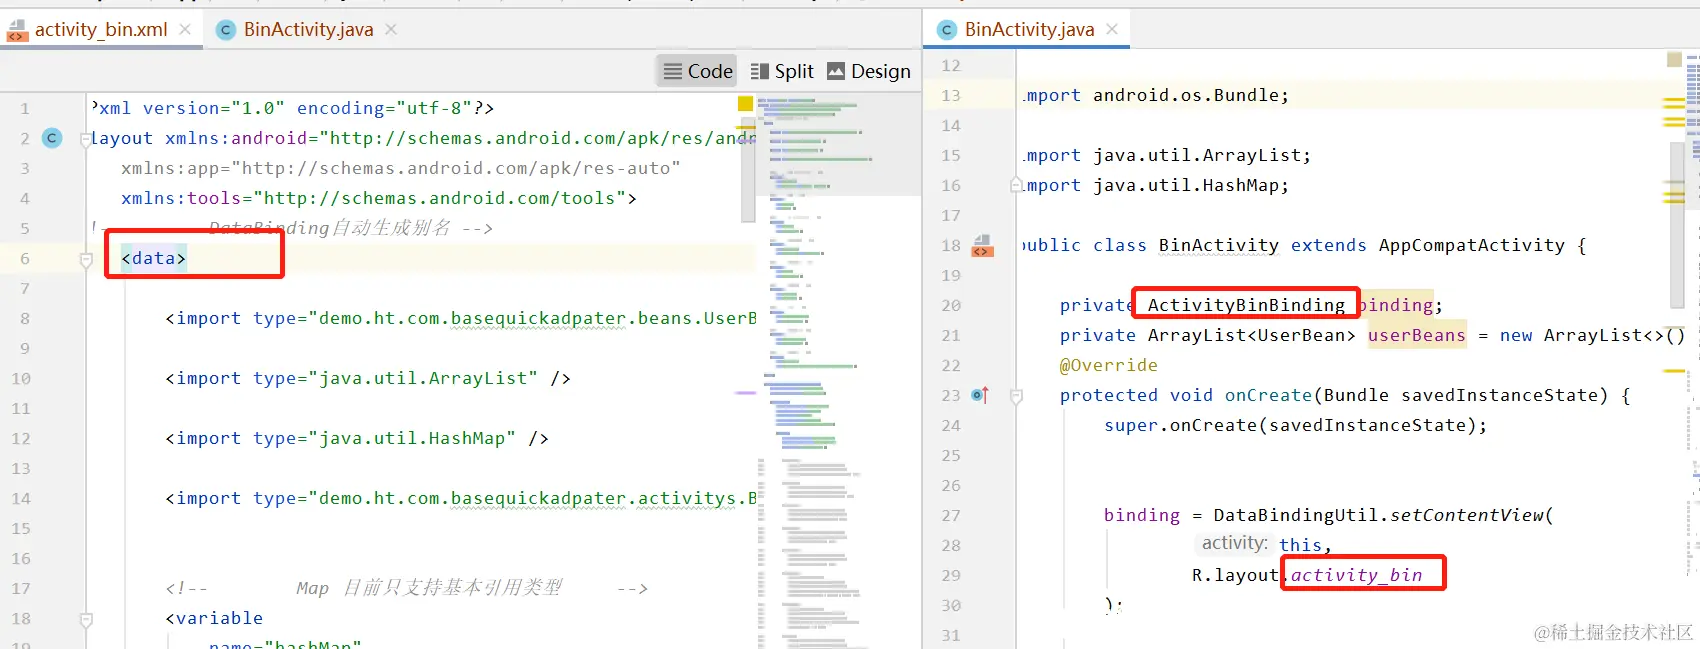Click the android.os.Bundle import statement
This screenshot has width=1700, height=649.
[1155, 95]
